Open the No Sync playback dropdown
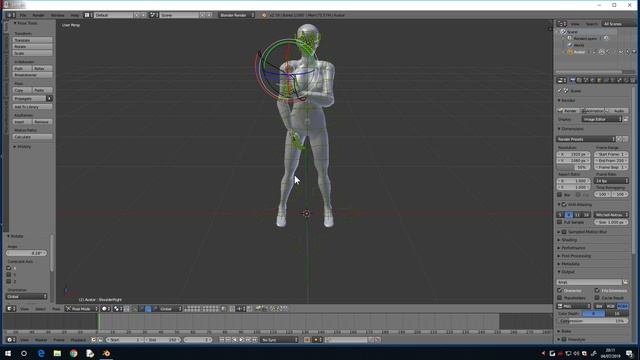 [280, 340]
